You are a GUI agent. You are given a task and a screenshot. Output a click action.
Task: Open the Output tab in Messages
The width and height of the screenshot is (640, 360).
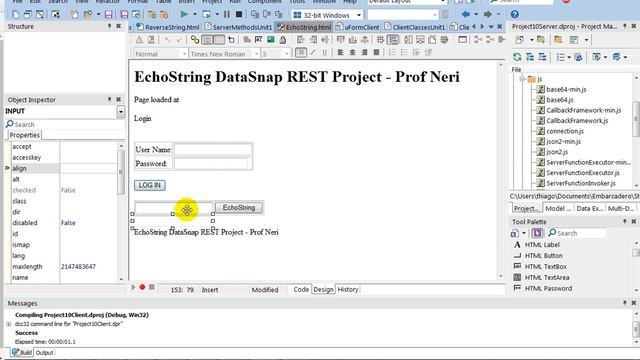tap(44, 352)
